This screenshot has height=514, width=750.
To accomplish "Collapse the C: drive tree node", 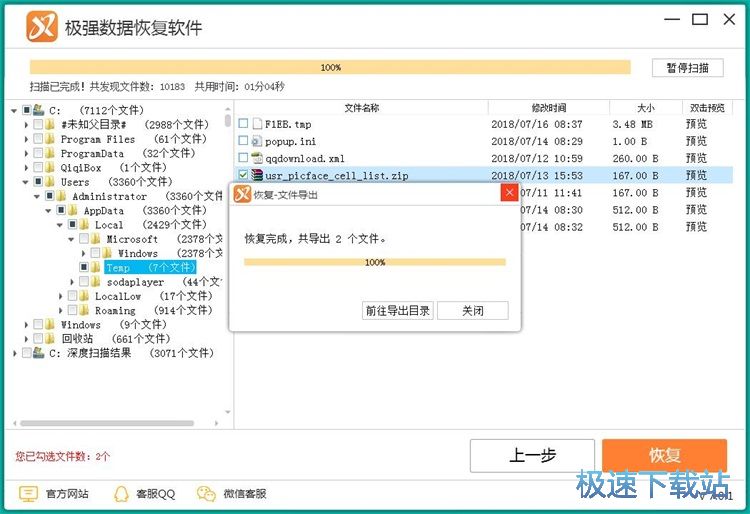I will [15, 111].
